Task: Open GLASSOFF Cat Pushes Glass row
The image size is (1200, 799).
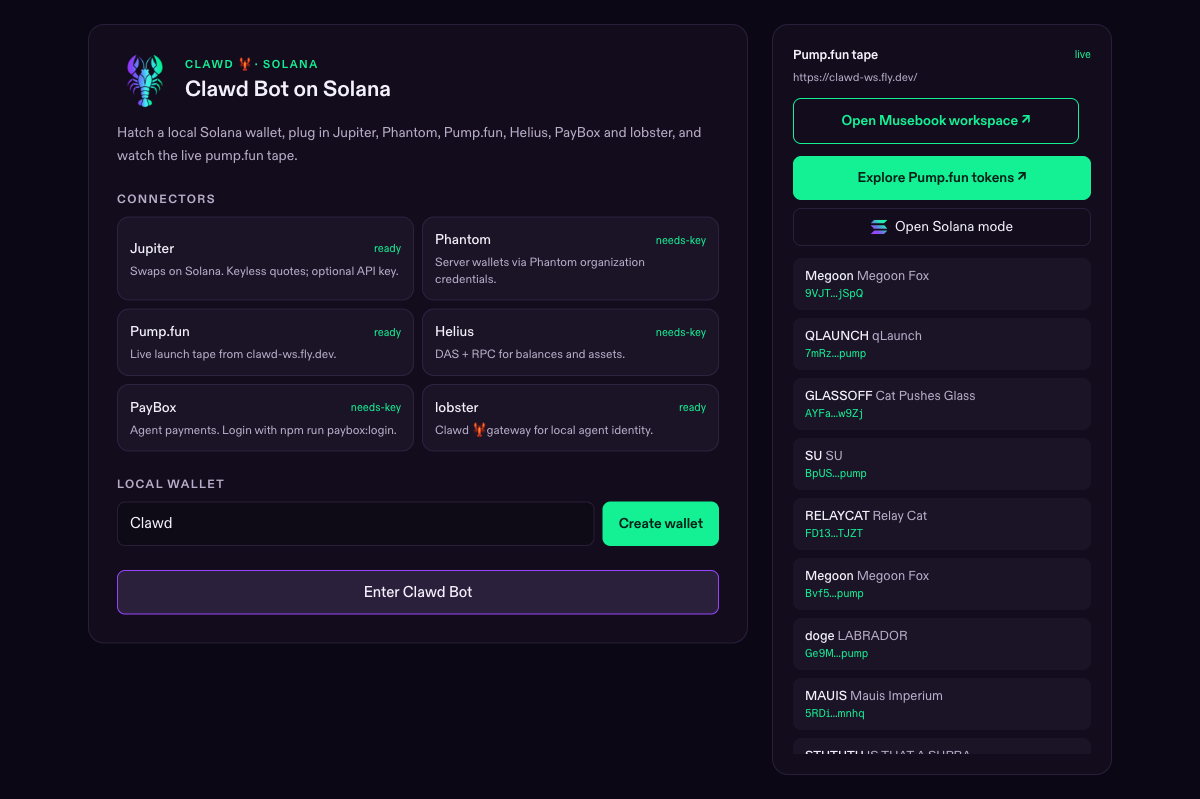Action: point(942,404)
